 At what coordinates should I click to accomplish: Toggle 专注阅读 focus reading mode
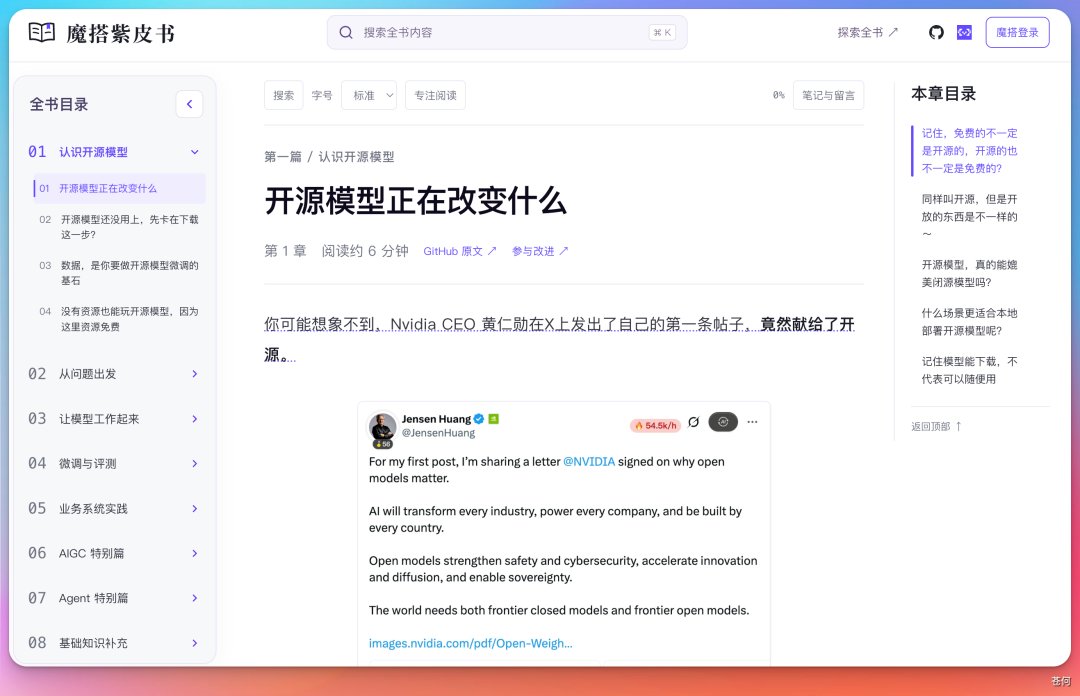[435, 95]
